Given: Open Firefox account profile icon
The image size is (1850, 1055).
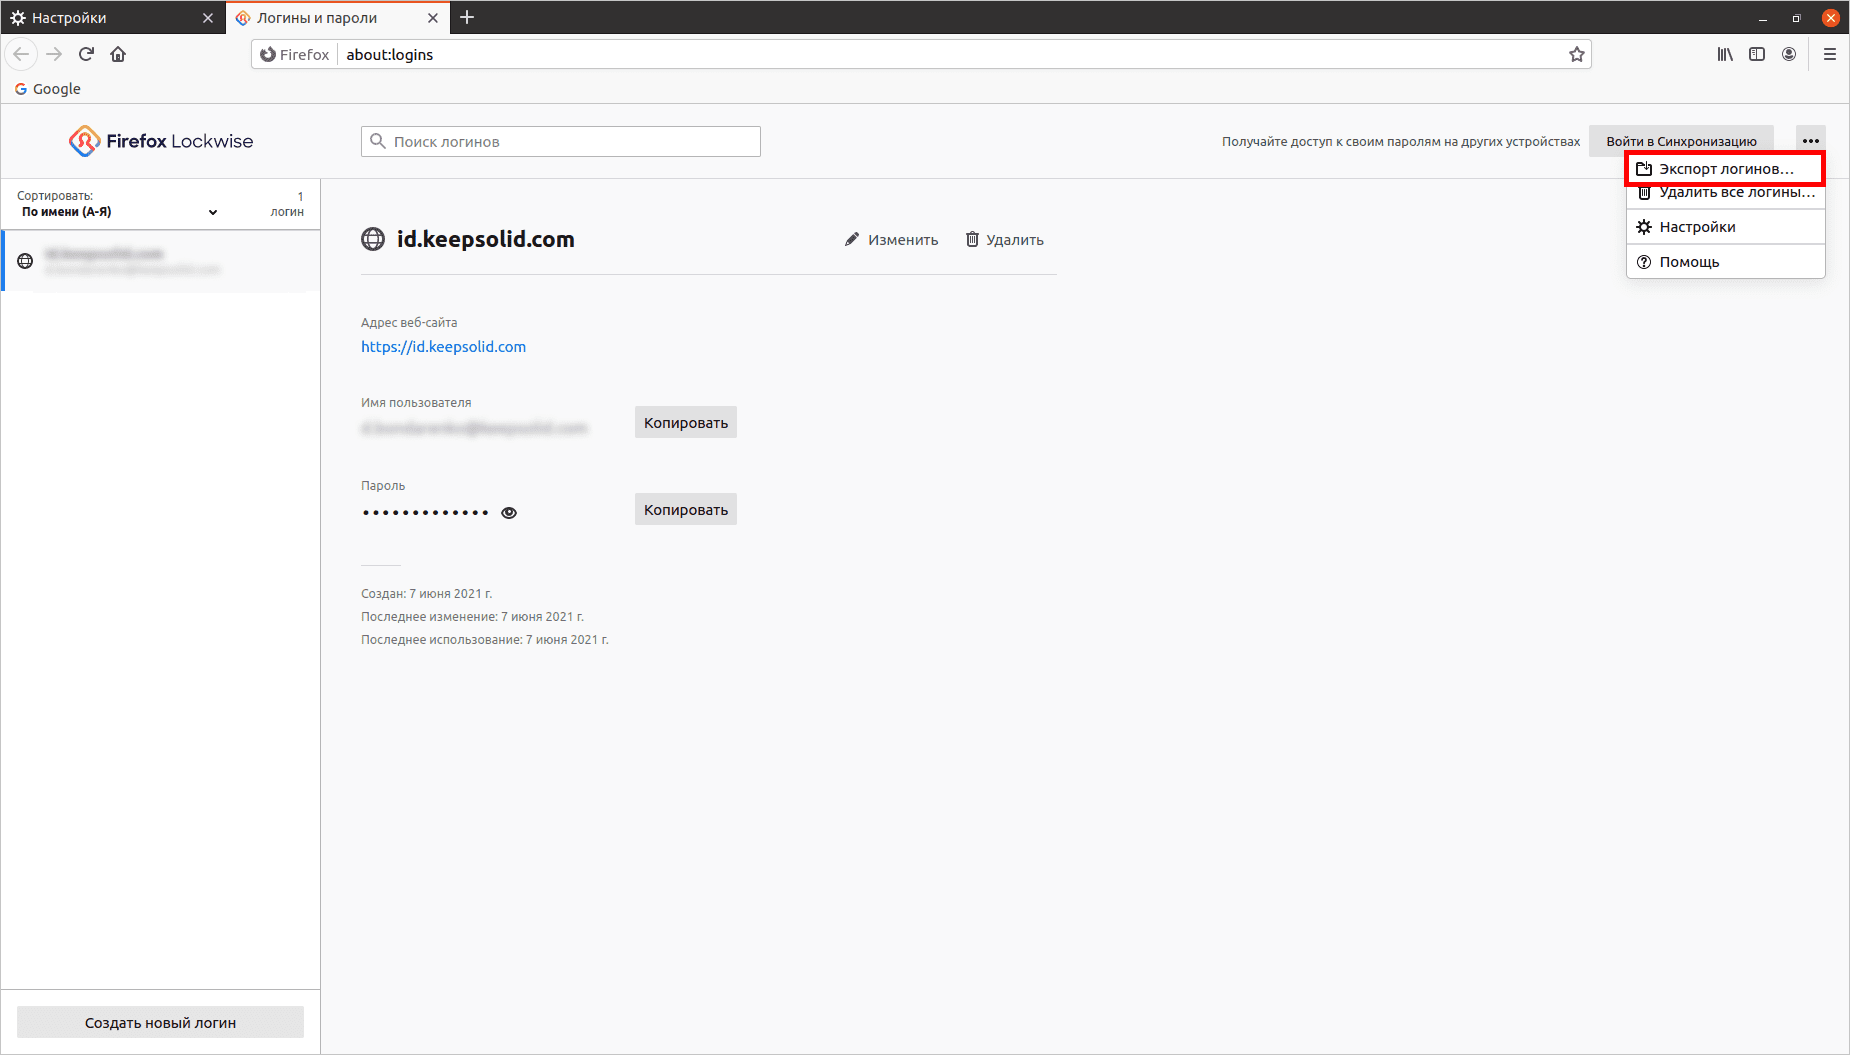Looking at the screenshot, I should tap(1789, 55).
